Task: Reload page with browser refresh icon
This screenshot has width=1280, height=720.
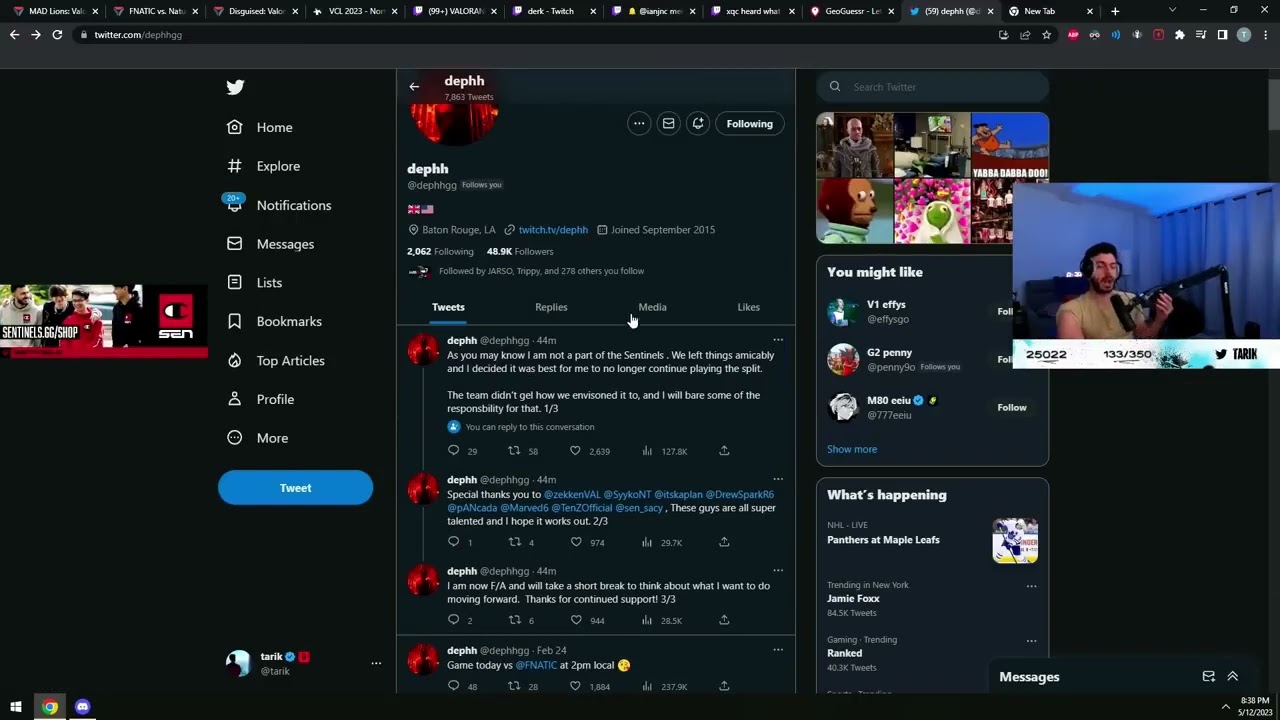Action: point(57,35)
